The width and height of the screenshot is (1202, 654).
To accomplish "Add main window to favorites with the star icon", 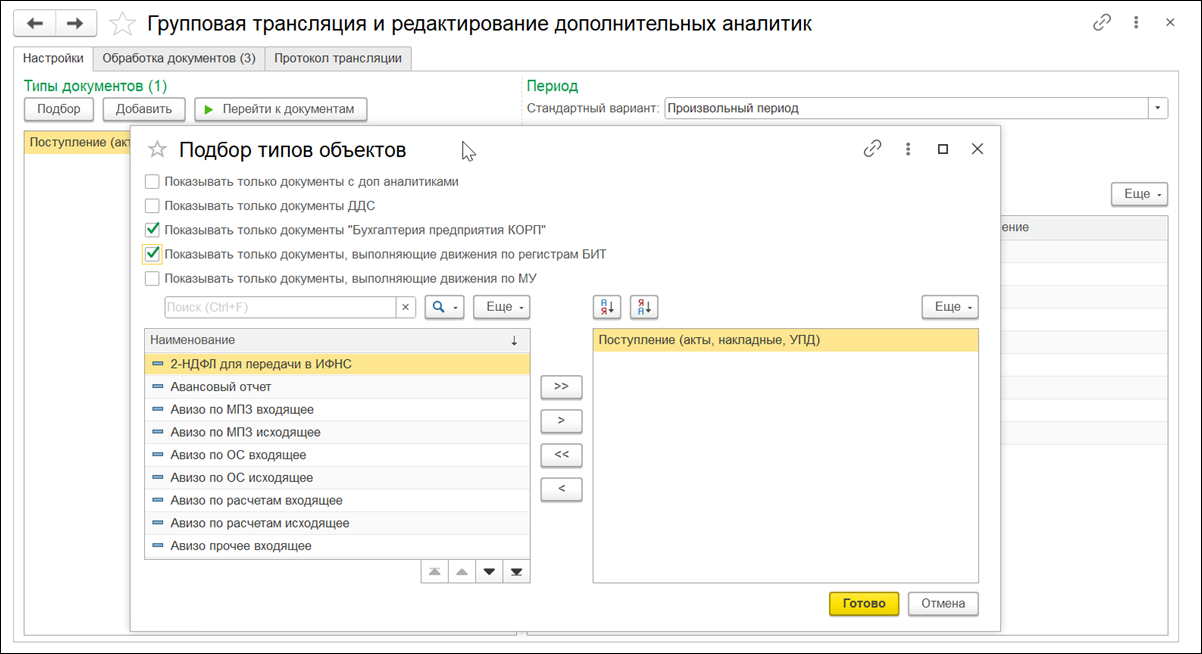I will pyautogui.click(x=122, y=23).
